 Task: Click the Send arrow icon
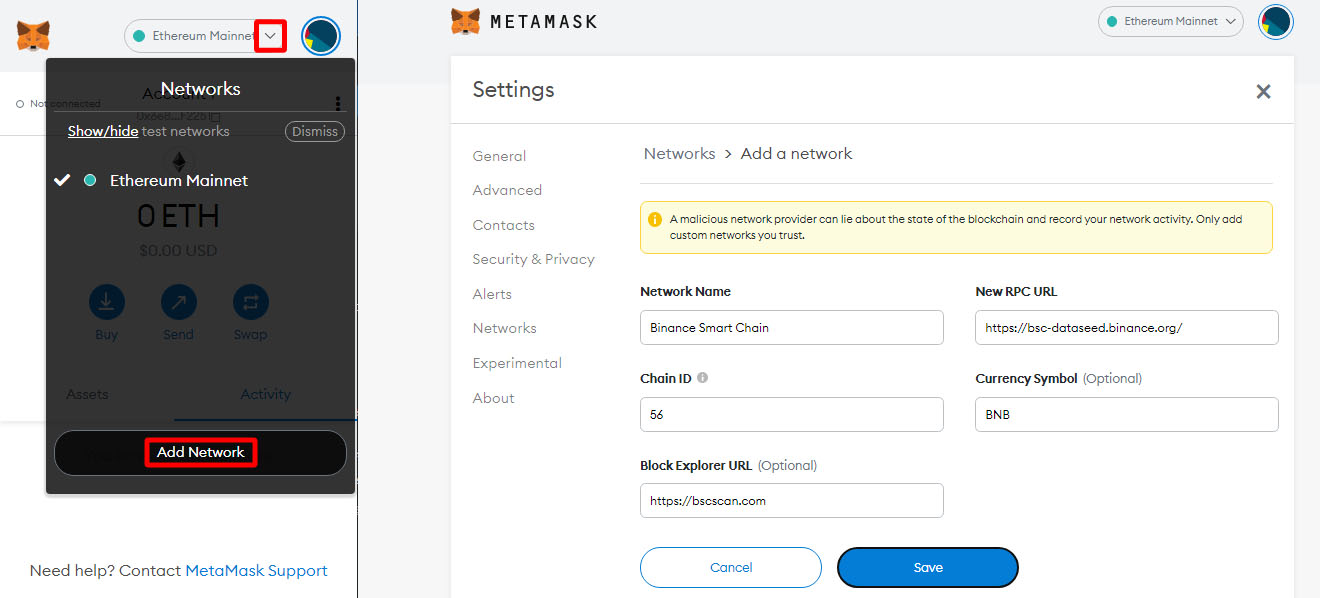179,301
